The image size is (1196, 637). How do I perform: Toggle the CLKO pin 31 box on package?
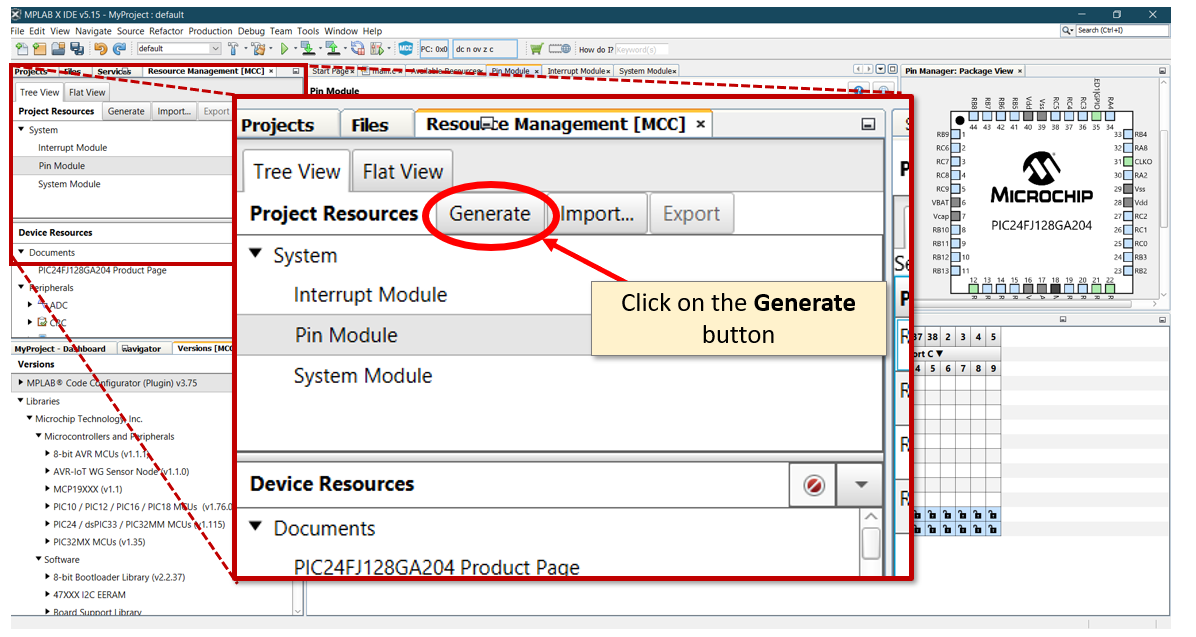click(1128, 162)
